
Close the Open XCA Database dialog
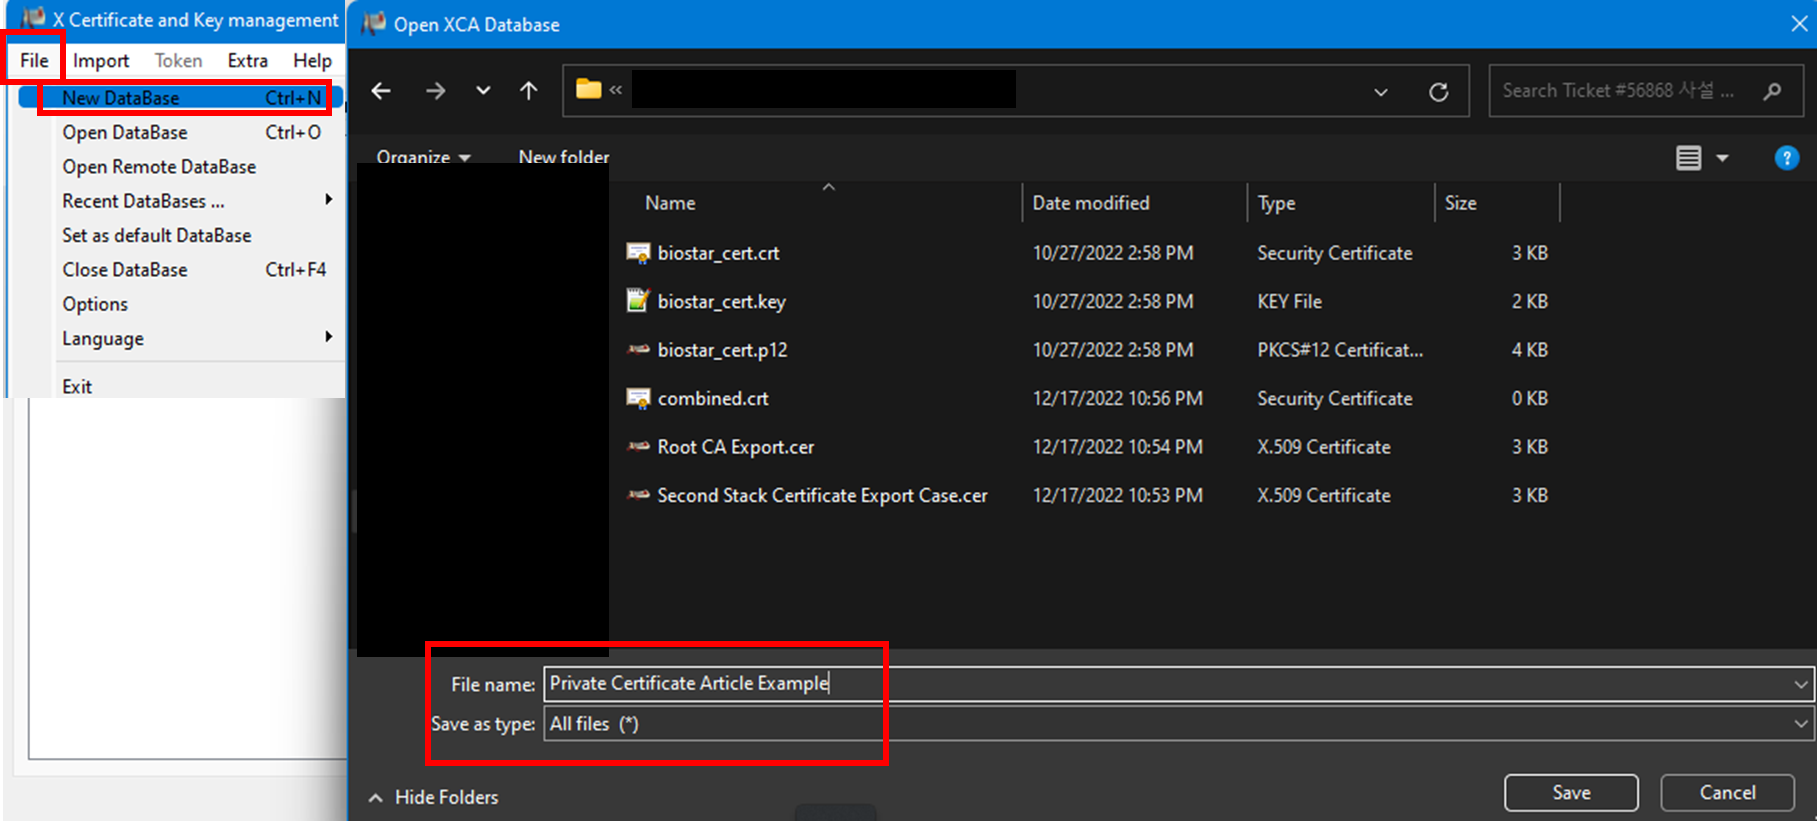pos(1799,24)
